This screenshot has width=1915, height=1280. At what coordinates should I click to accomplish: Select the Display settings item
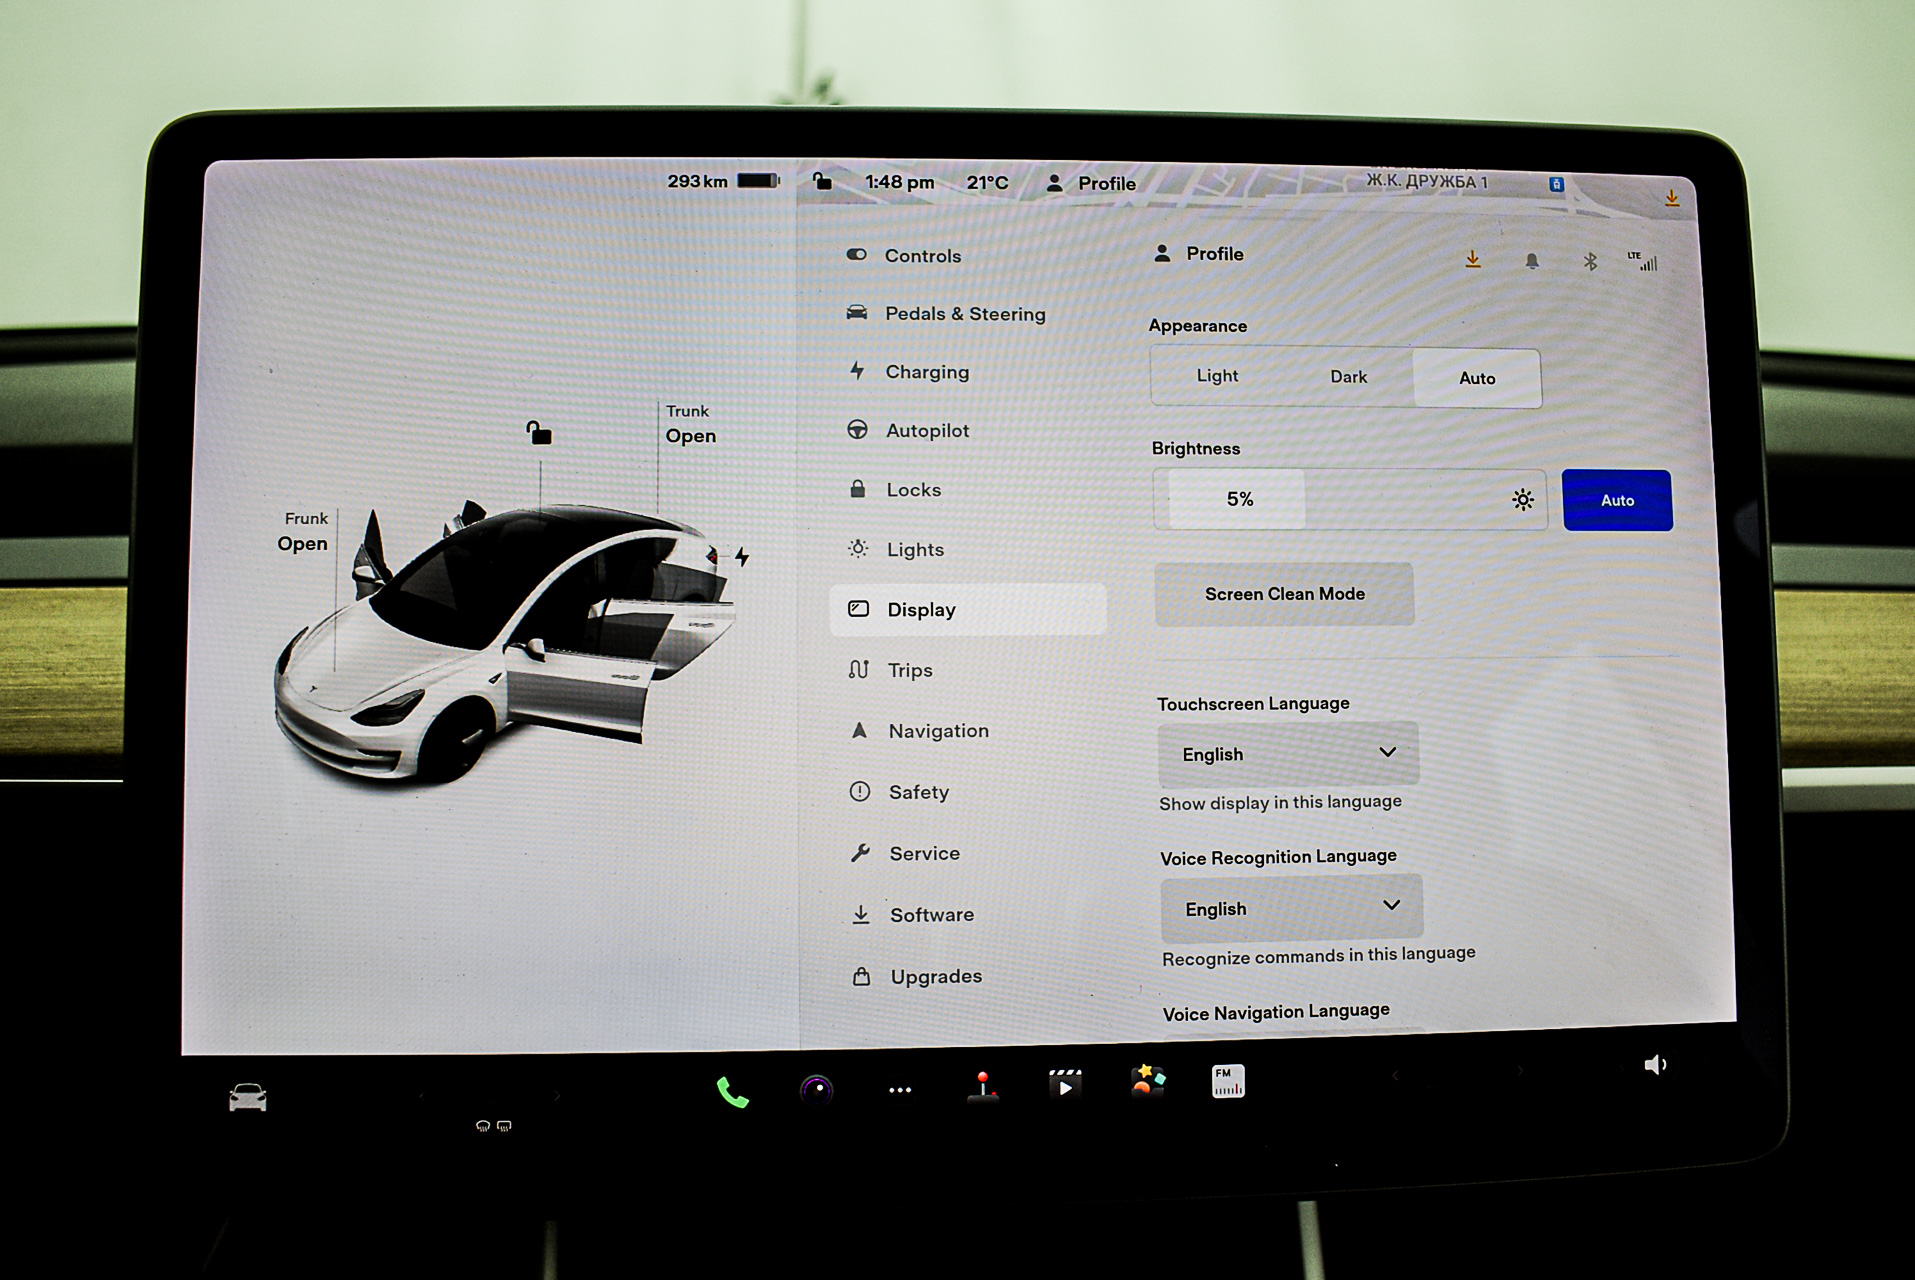968,610
